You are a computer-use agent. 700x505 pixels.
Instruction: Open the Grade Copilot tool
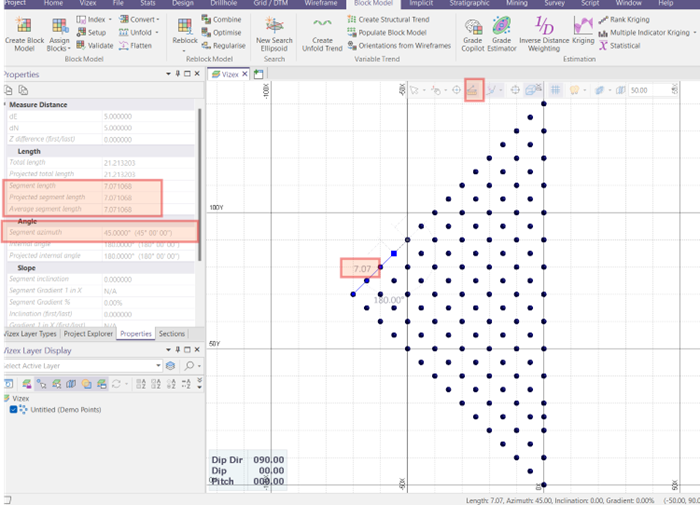tap(473, 26)
